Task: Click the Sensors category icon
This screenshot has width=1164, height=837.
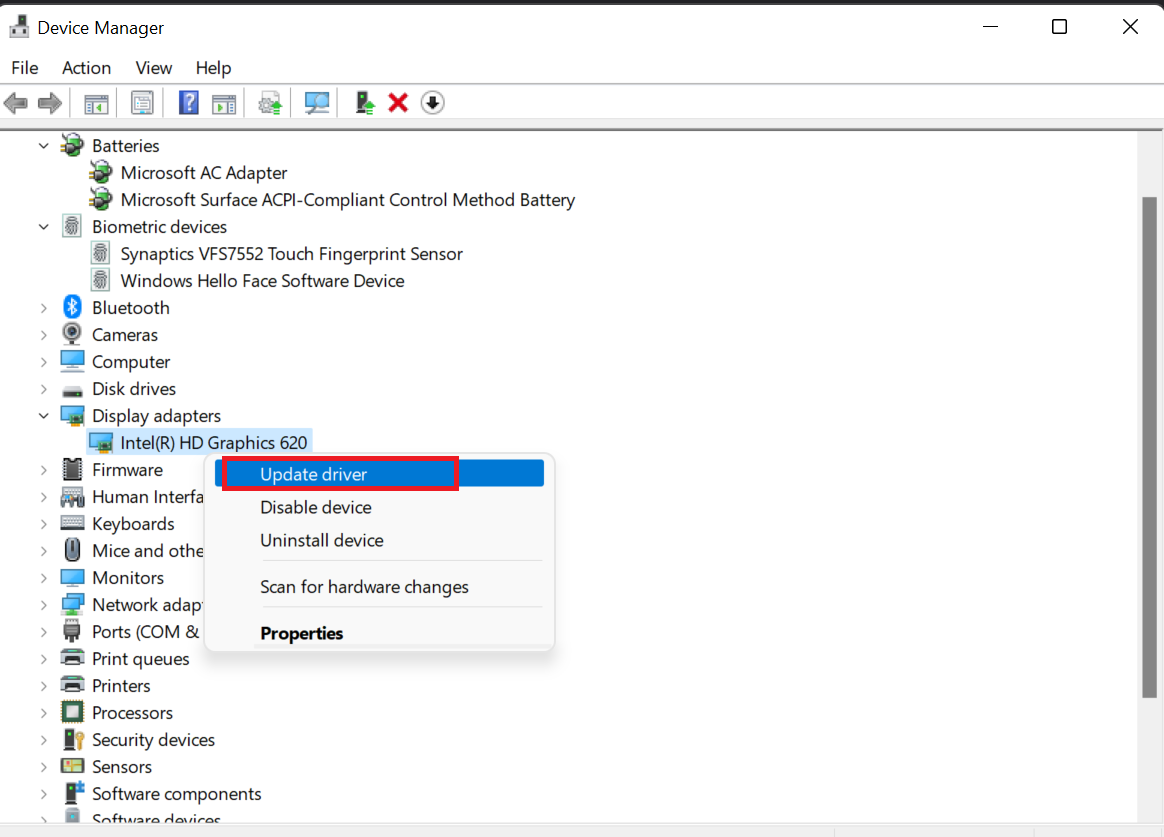Action: 72,766
